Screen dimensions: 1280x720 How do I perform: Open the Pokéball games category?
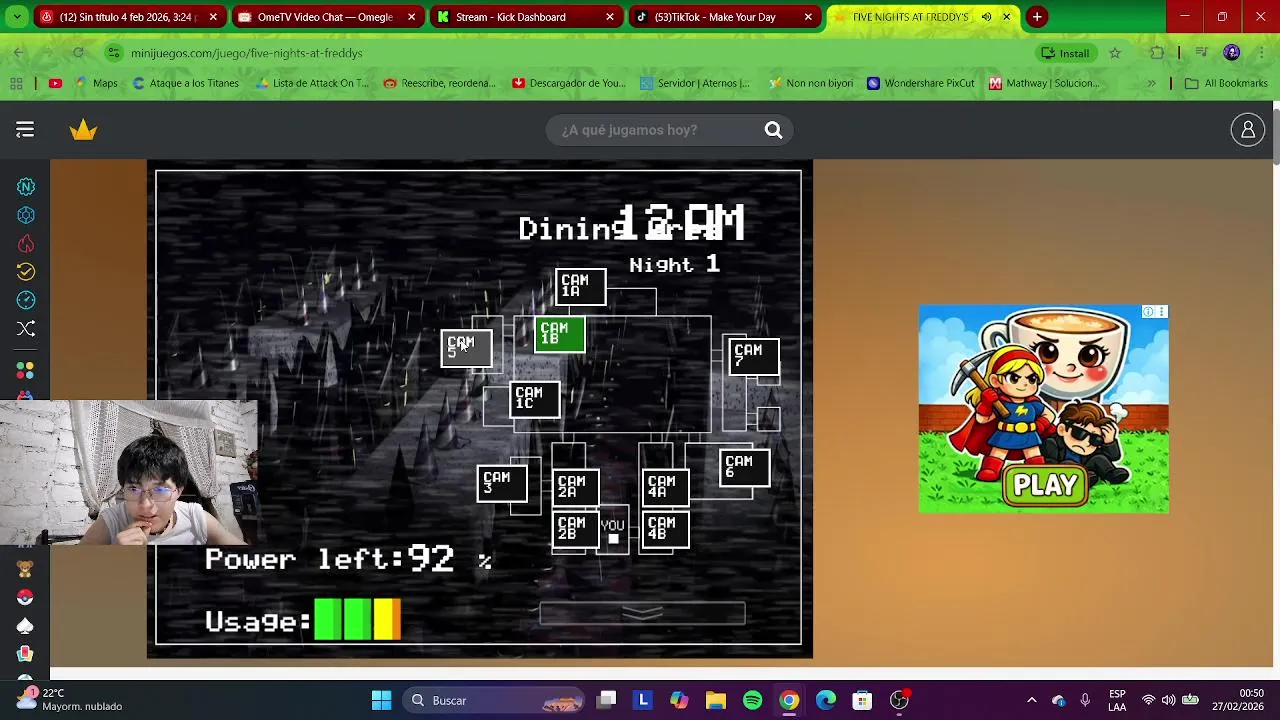coord(26,597)
